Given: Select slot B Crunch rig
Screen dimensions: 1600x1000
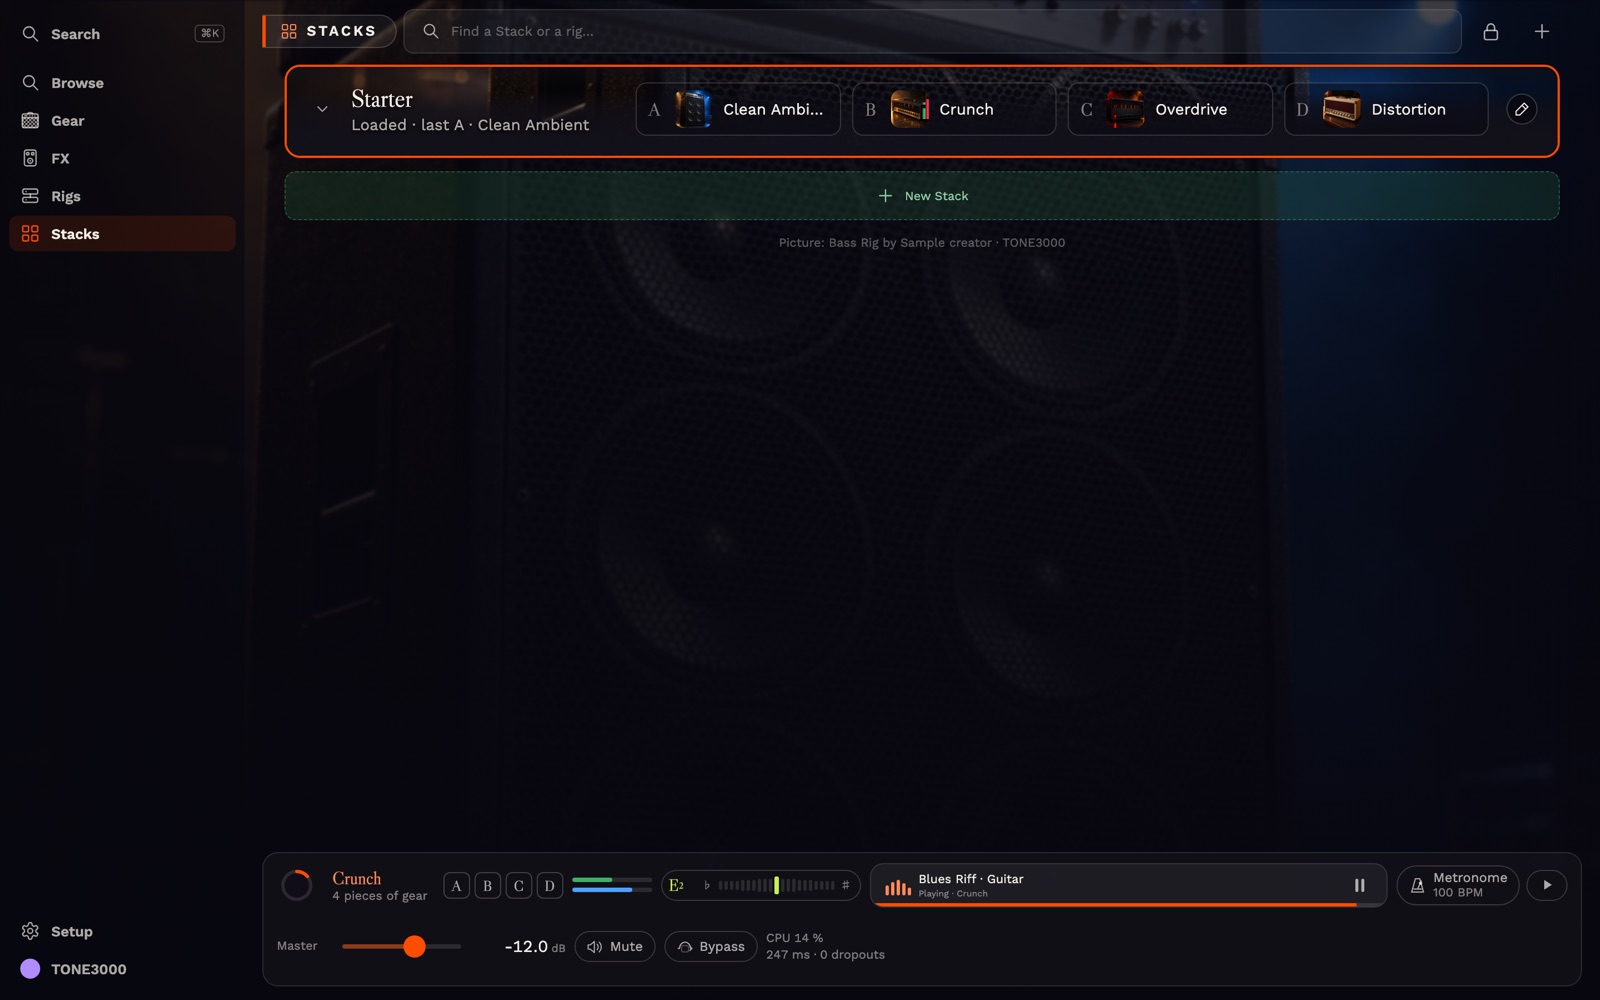Looking at the screenshot, I should (x=954, y=109).
